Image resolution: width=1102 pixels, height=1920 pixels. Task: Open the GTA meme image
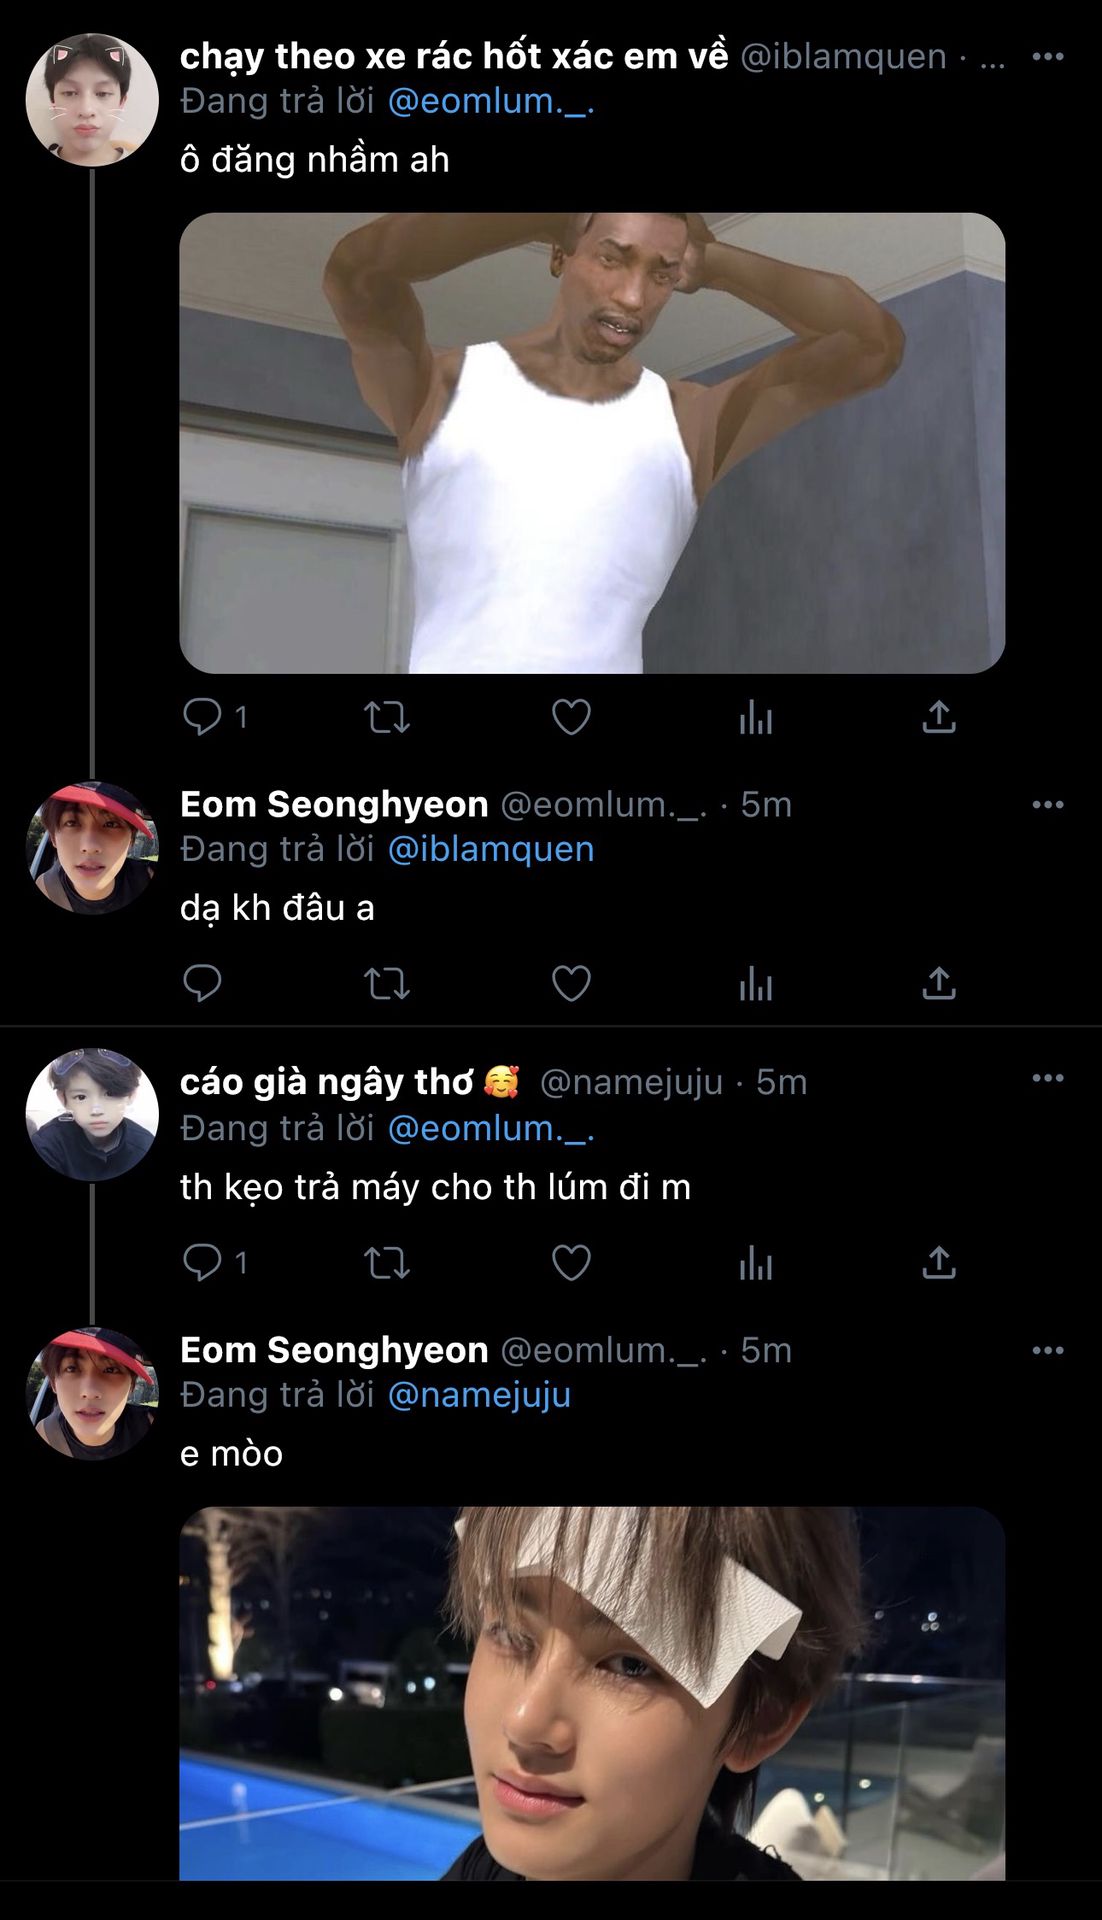click(592, 443)
